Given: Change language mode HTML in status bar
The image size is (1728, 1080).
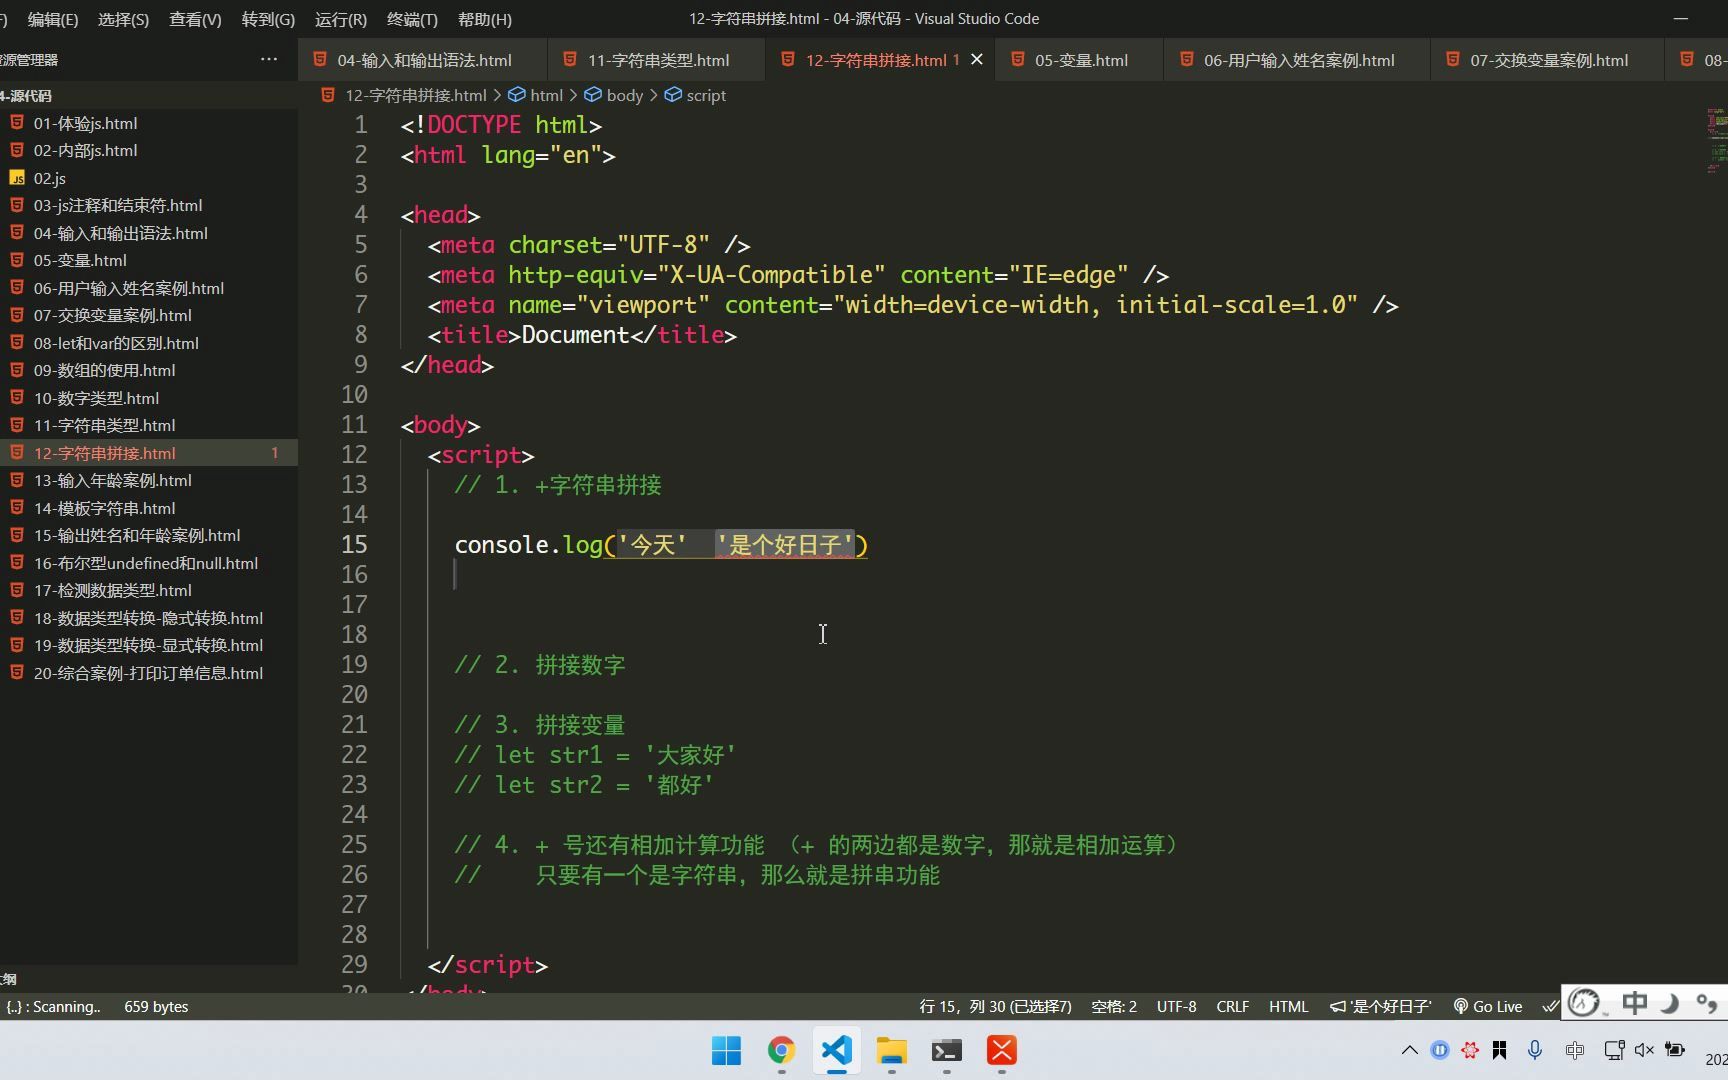Looking at the screenshot, I should pyautogui.click(x=1288, y=1007).
